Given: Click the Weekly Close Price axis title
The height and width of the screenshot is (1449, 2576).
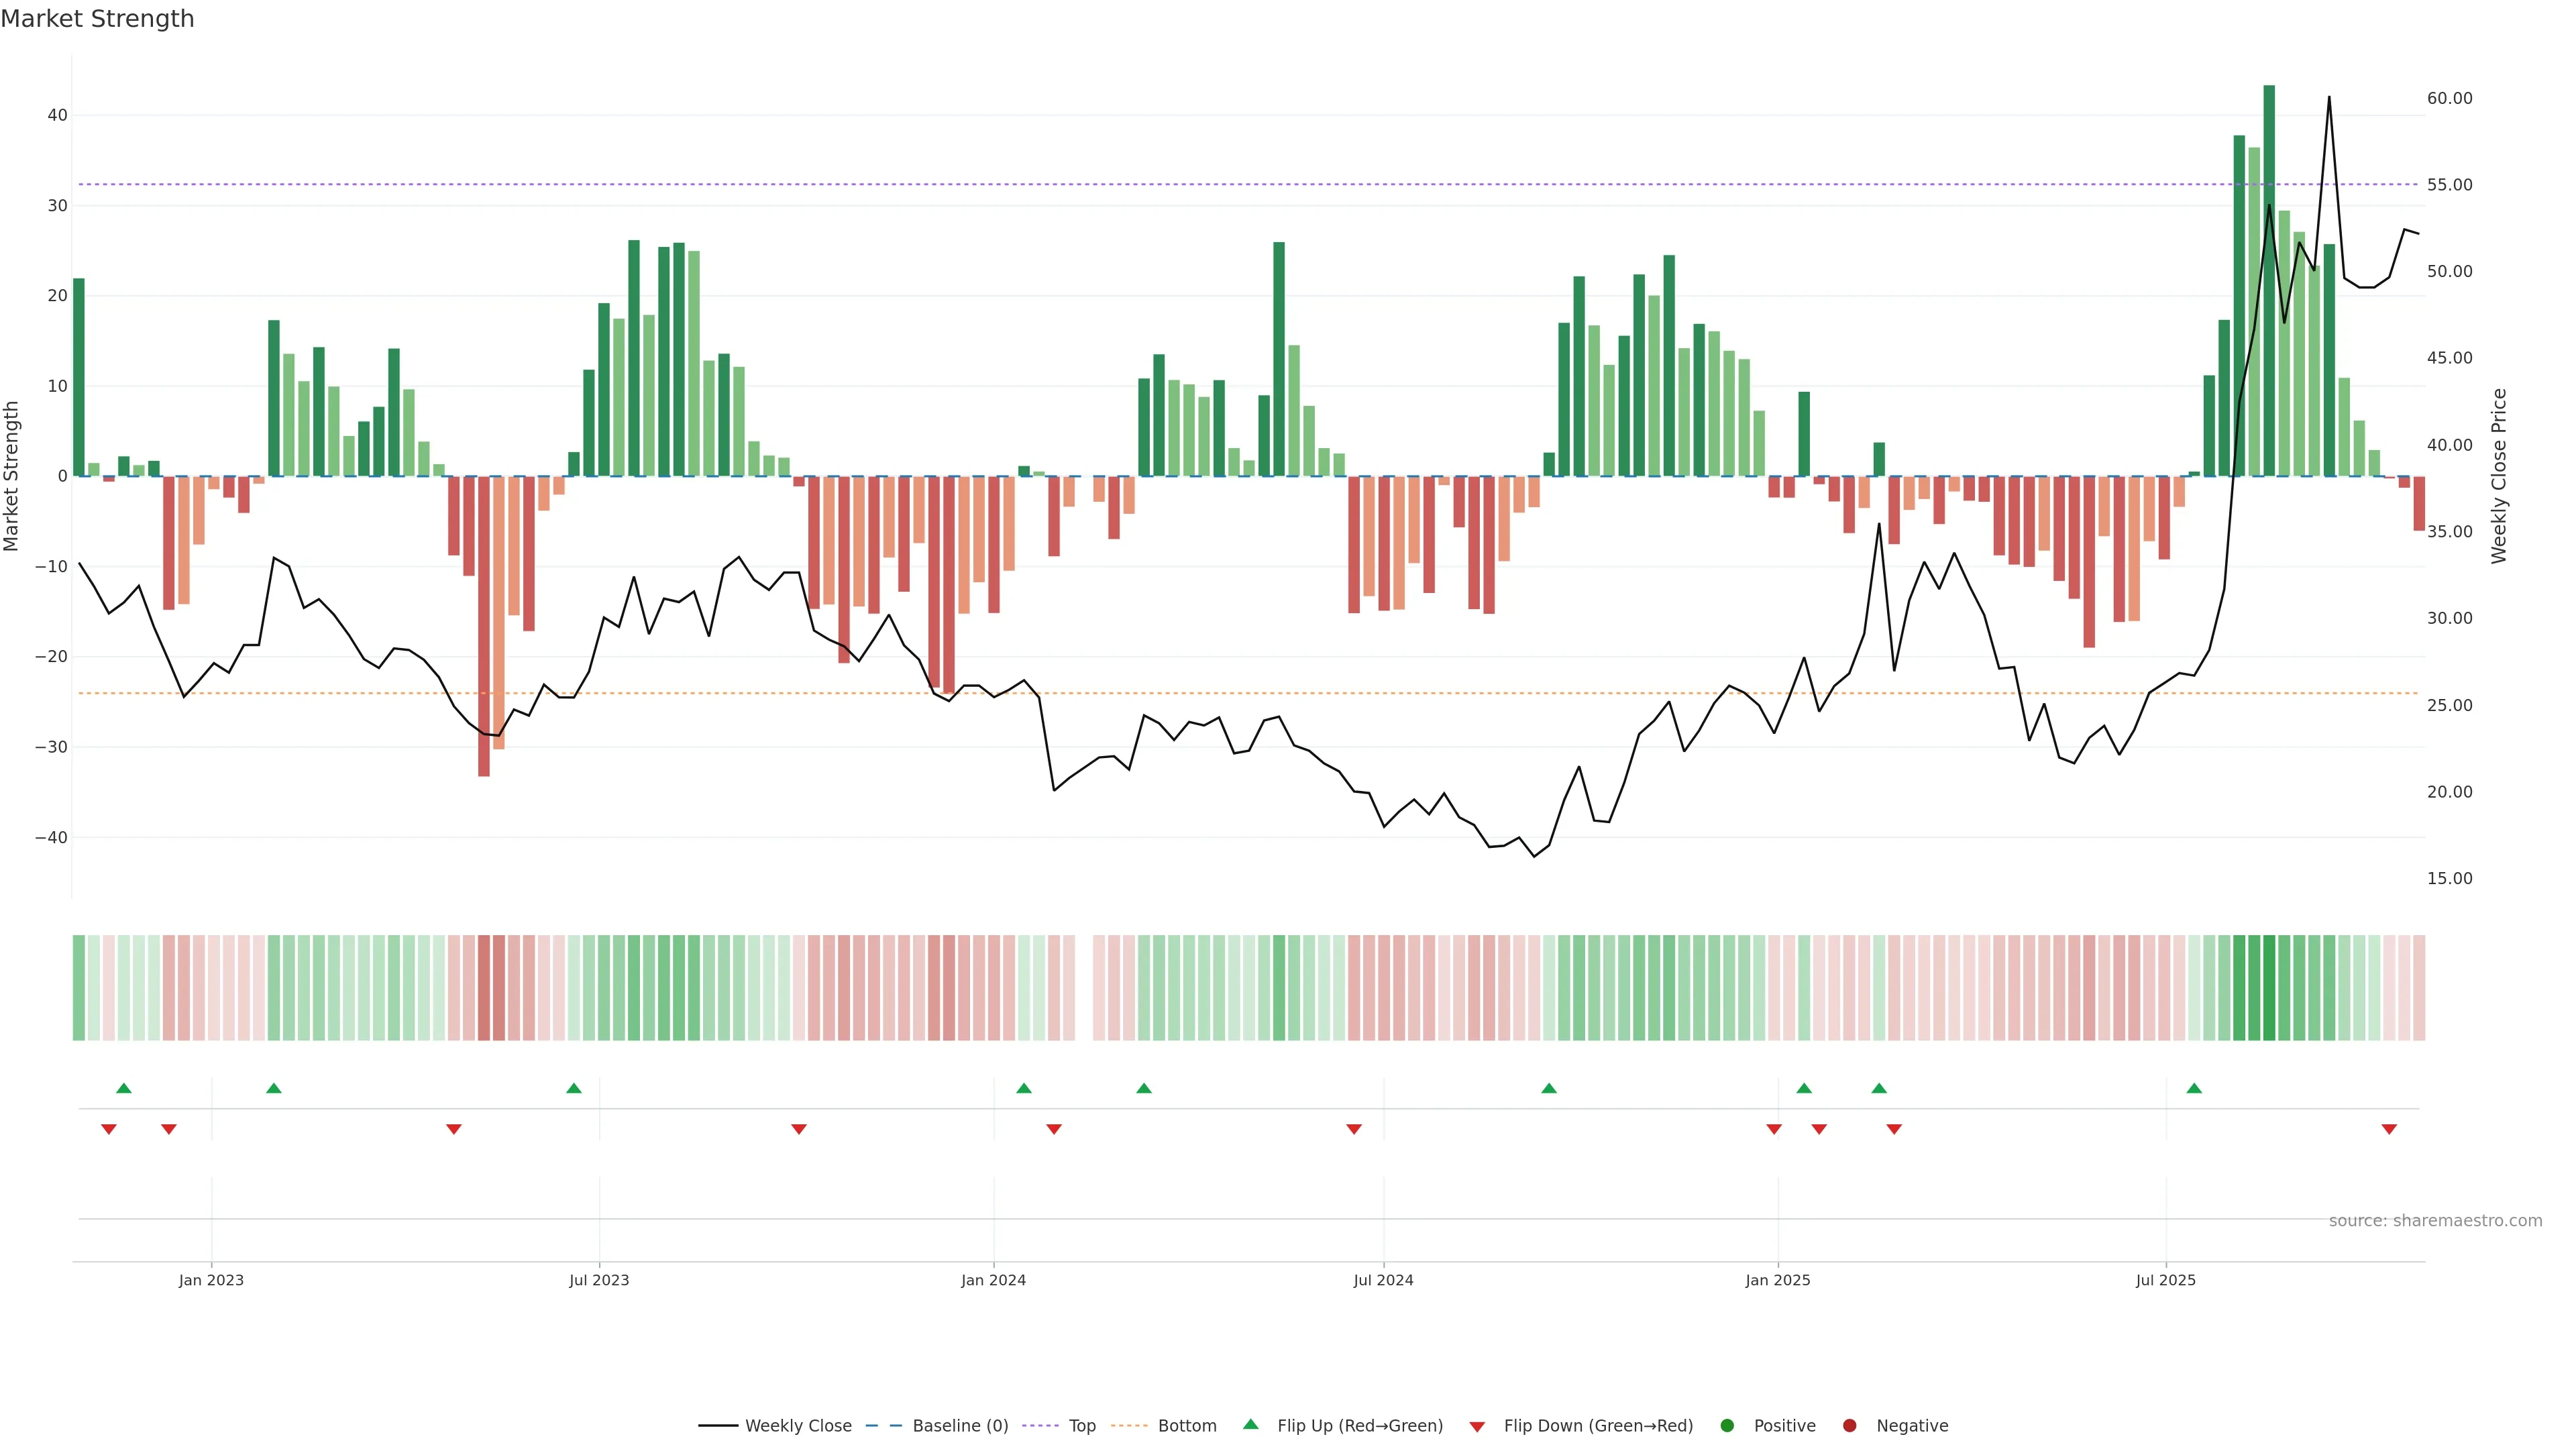Looking at the screenshot, I should coord(2499,476).
